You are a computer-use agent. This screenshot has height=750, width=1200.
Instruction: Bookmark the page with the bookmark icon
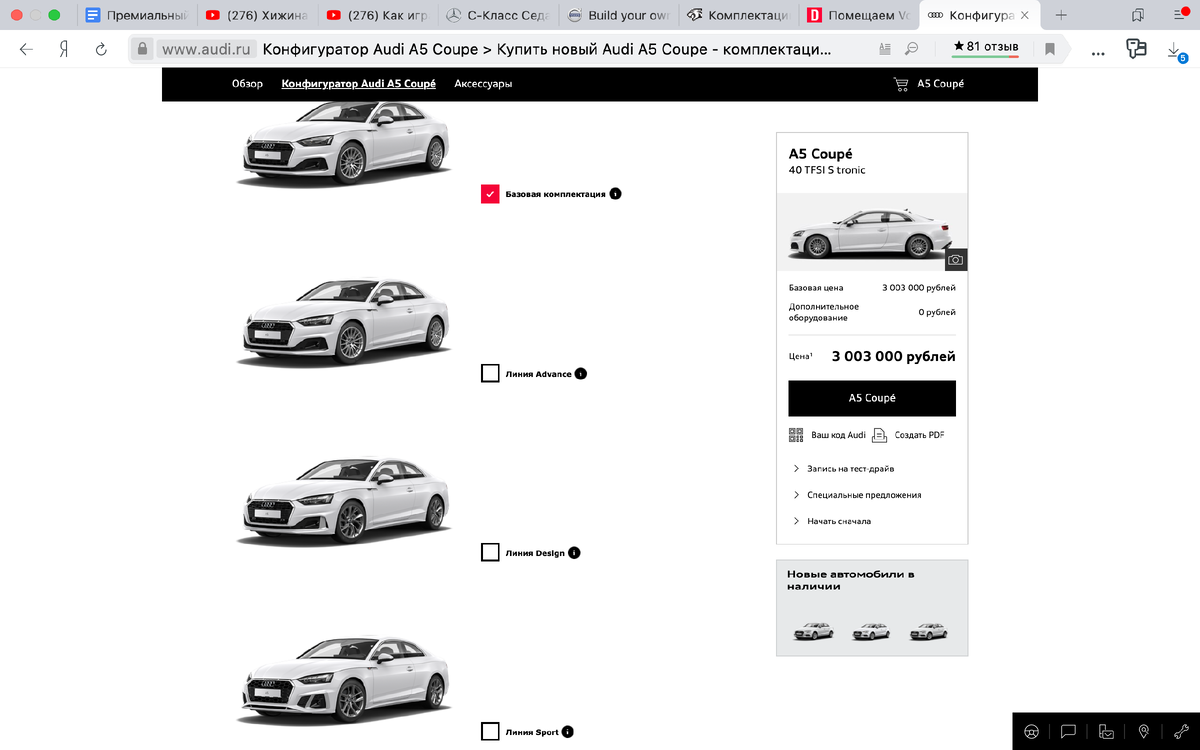click(x=1050, y=49)
